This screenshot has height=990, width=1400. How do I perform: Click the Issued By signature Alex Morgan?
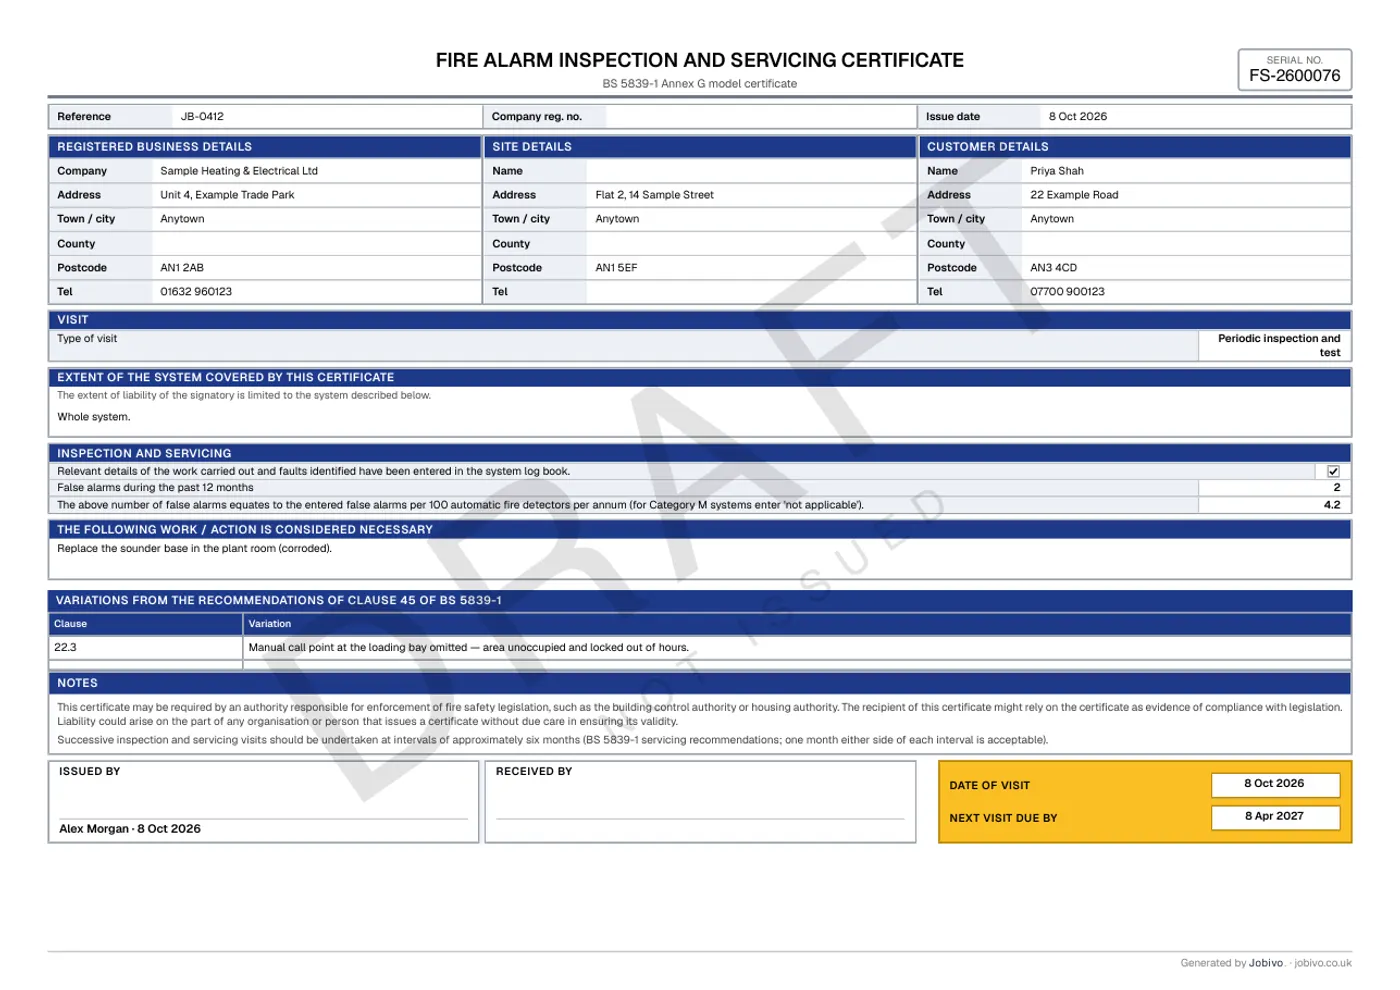point(130,829)
